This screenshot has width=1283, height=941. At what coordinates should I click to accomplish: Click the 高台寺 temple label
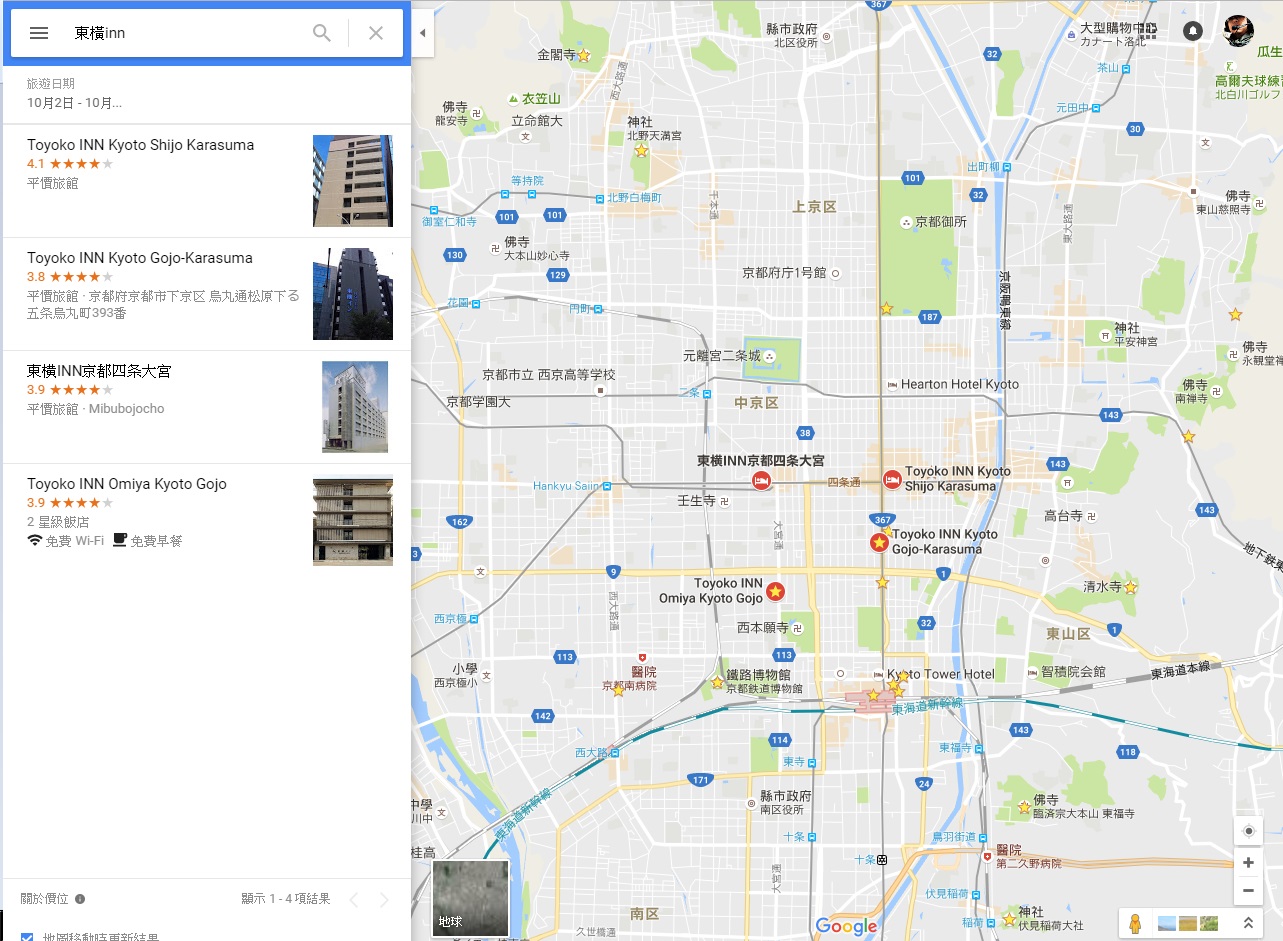click(1063, 516)
